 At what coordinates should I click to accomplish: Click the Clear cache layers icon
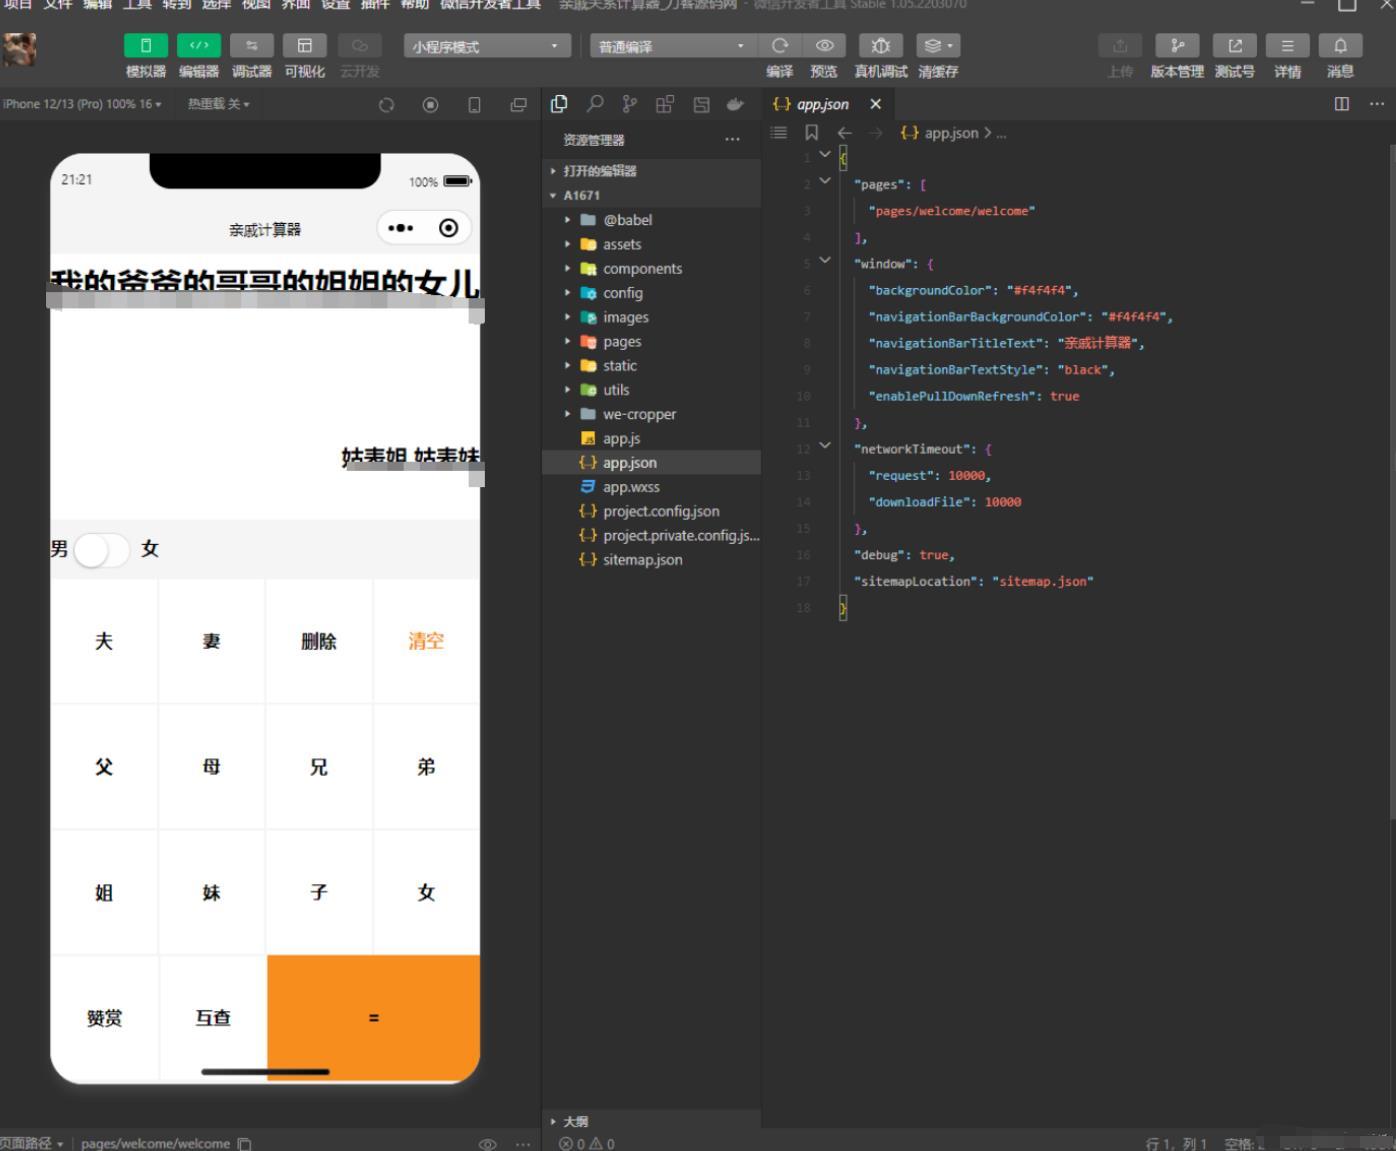(x=937, y=46)
